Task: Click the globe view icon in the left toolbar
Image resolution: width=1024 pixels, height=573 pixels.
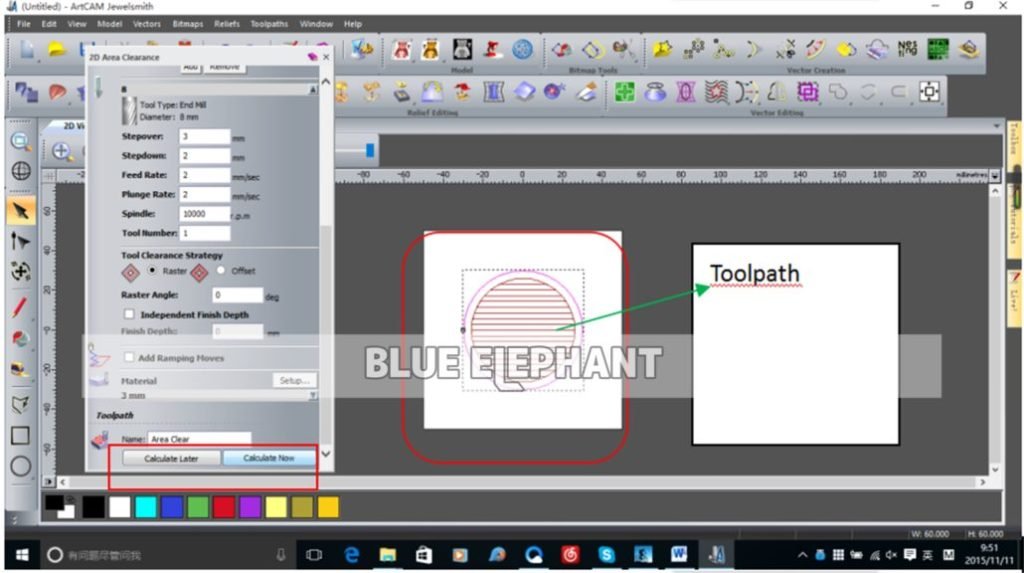Action: (x=20, y=171)
